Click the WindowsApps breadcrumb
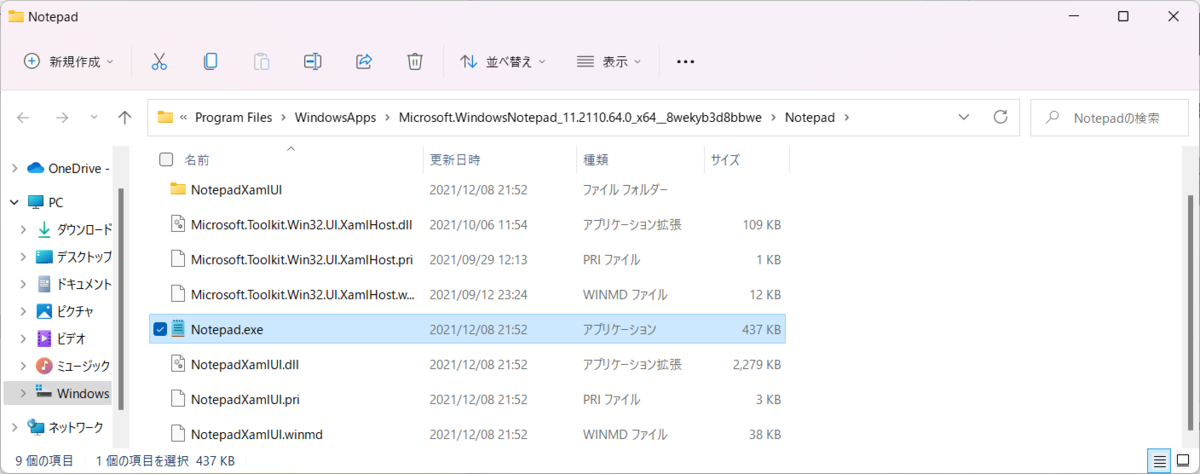Image resolution: width=1200 pixels, height=474 pixels. [335, 117]
